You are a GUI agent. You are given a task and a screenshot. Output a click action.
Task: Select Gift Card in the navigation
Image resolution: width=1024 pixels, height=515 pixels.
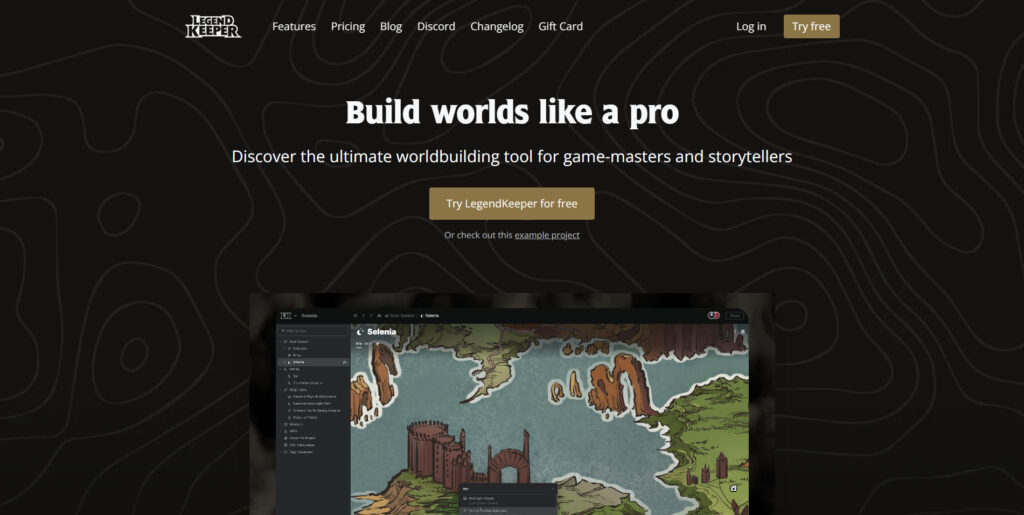[560, 27]
